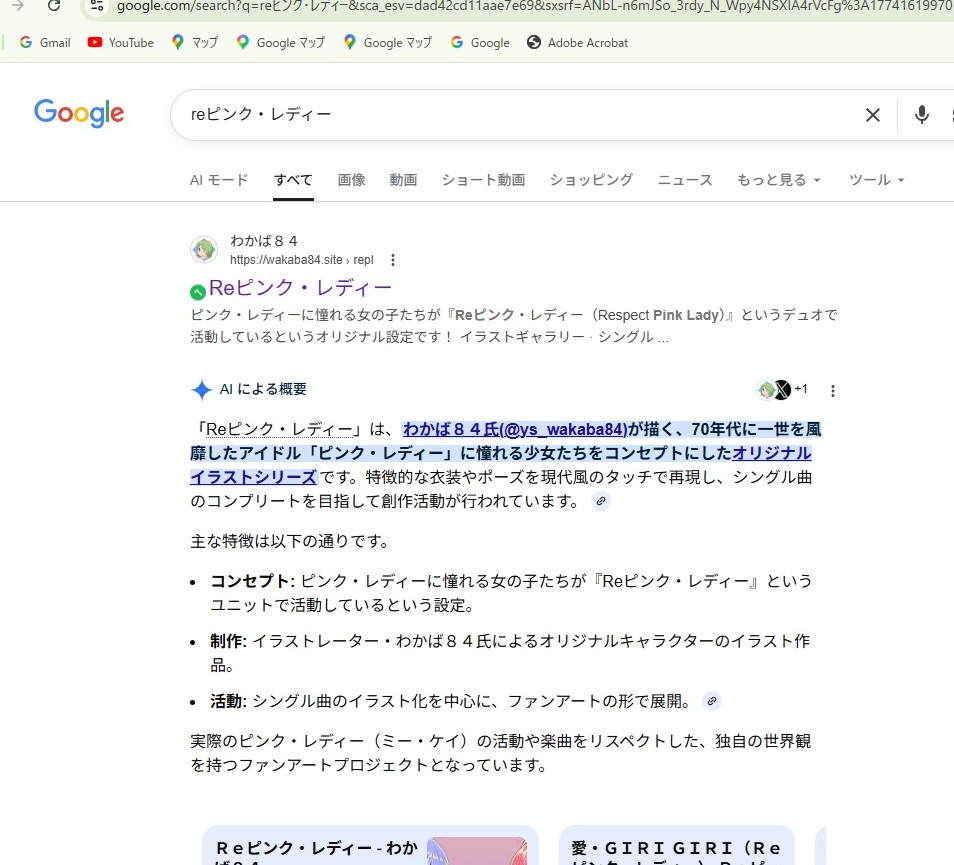Open Reピンク・レディー - わか source card
This screenshot has height=865, width=954.
click(x=370, y=846)
